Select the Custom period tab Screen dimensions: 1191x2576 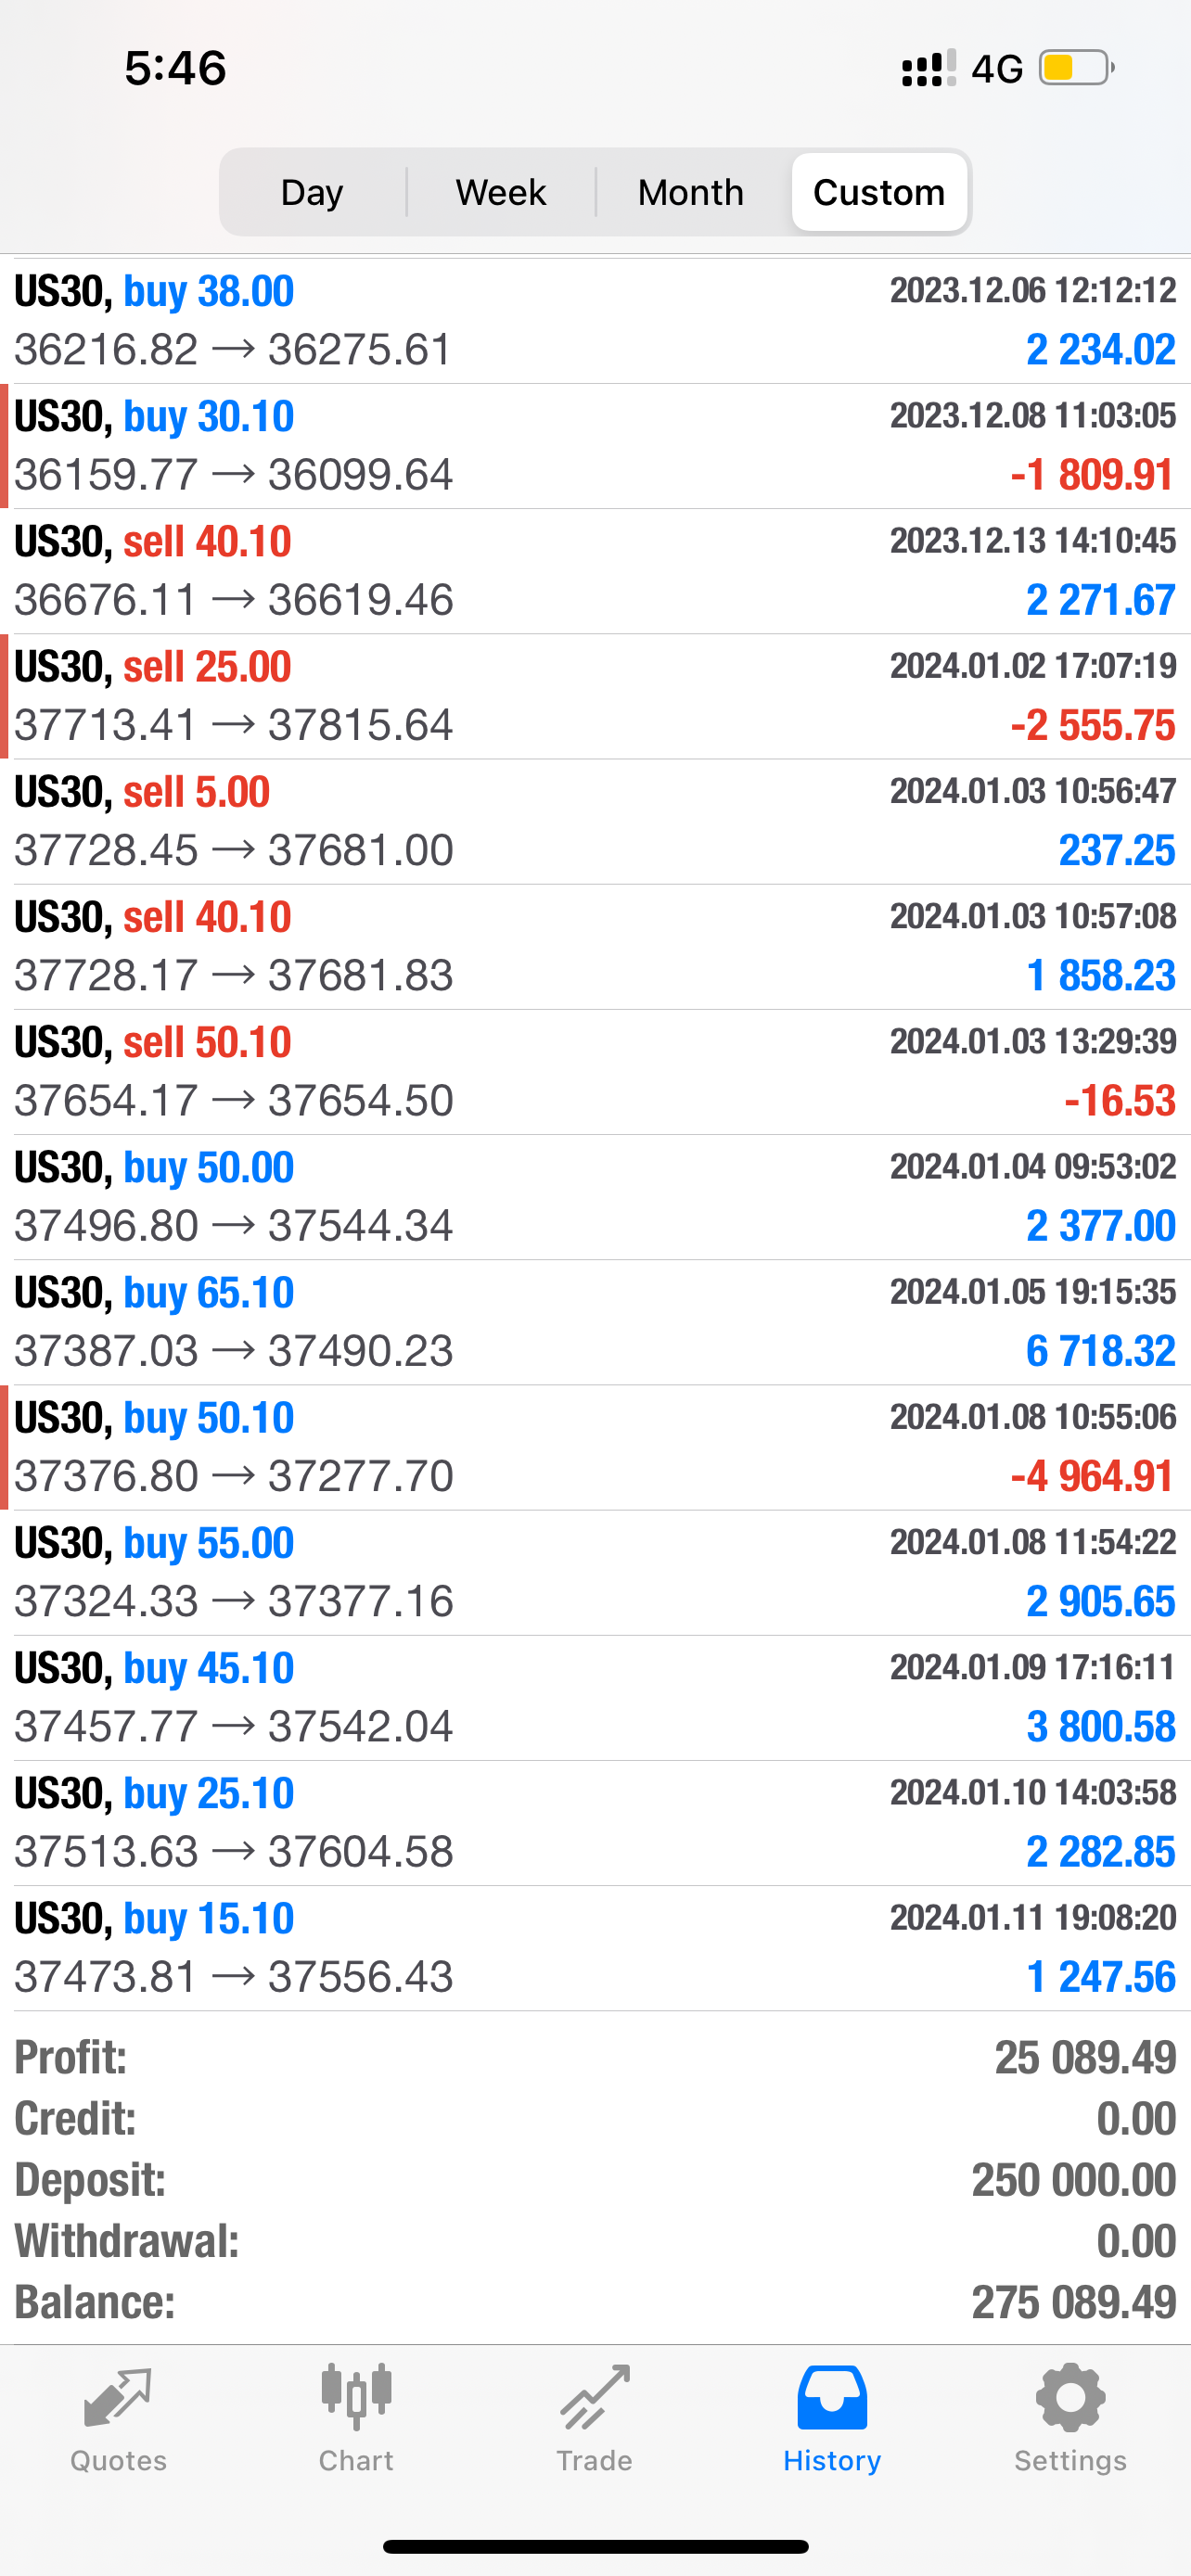coord(879,192)
